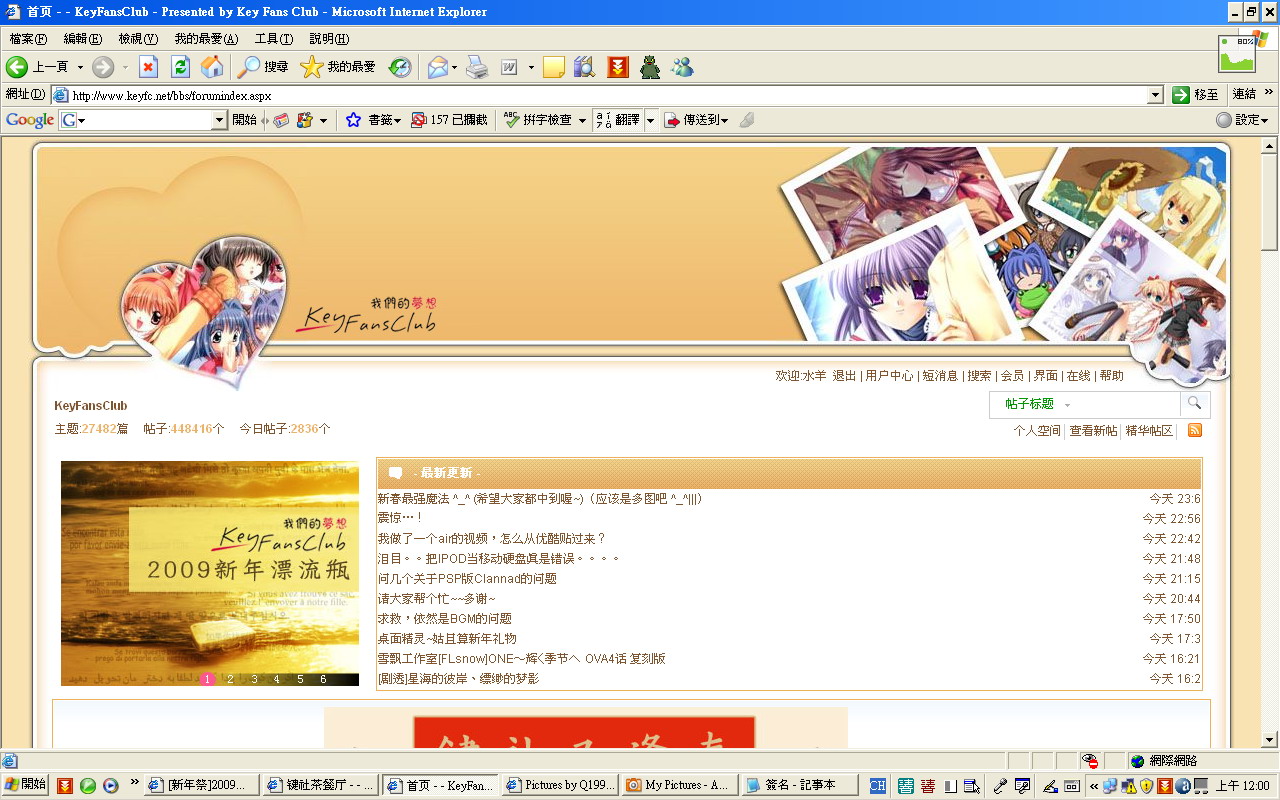This screenshot has width=1280, height=800.
Task: Open the Mail envelope icon
Action: click(x=437, y=67)
